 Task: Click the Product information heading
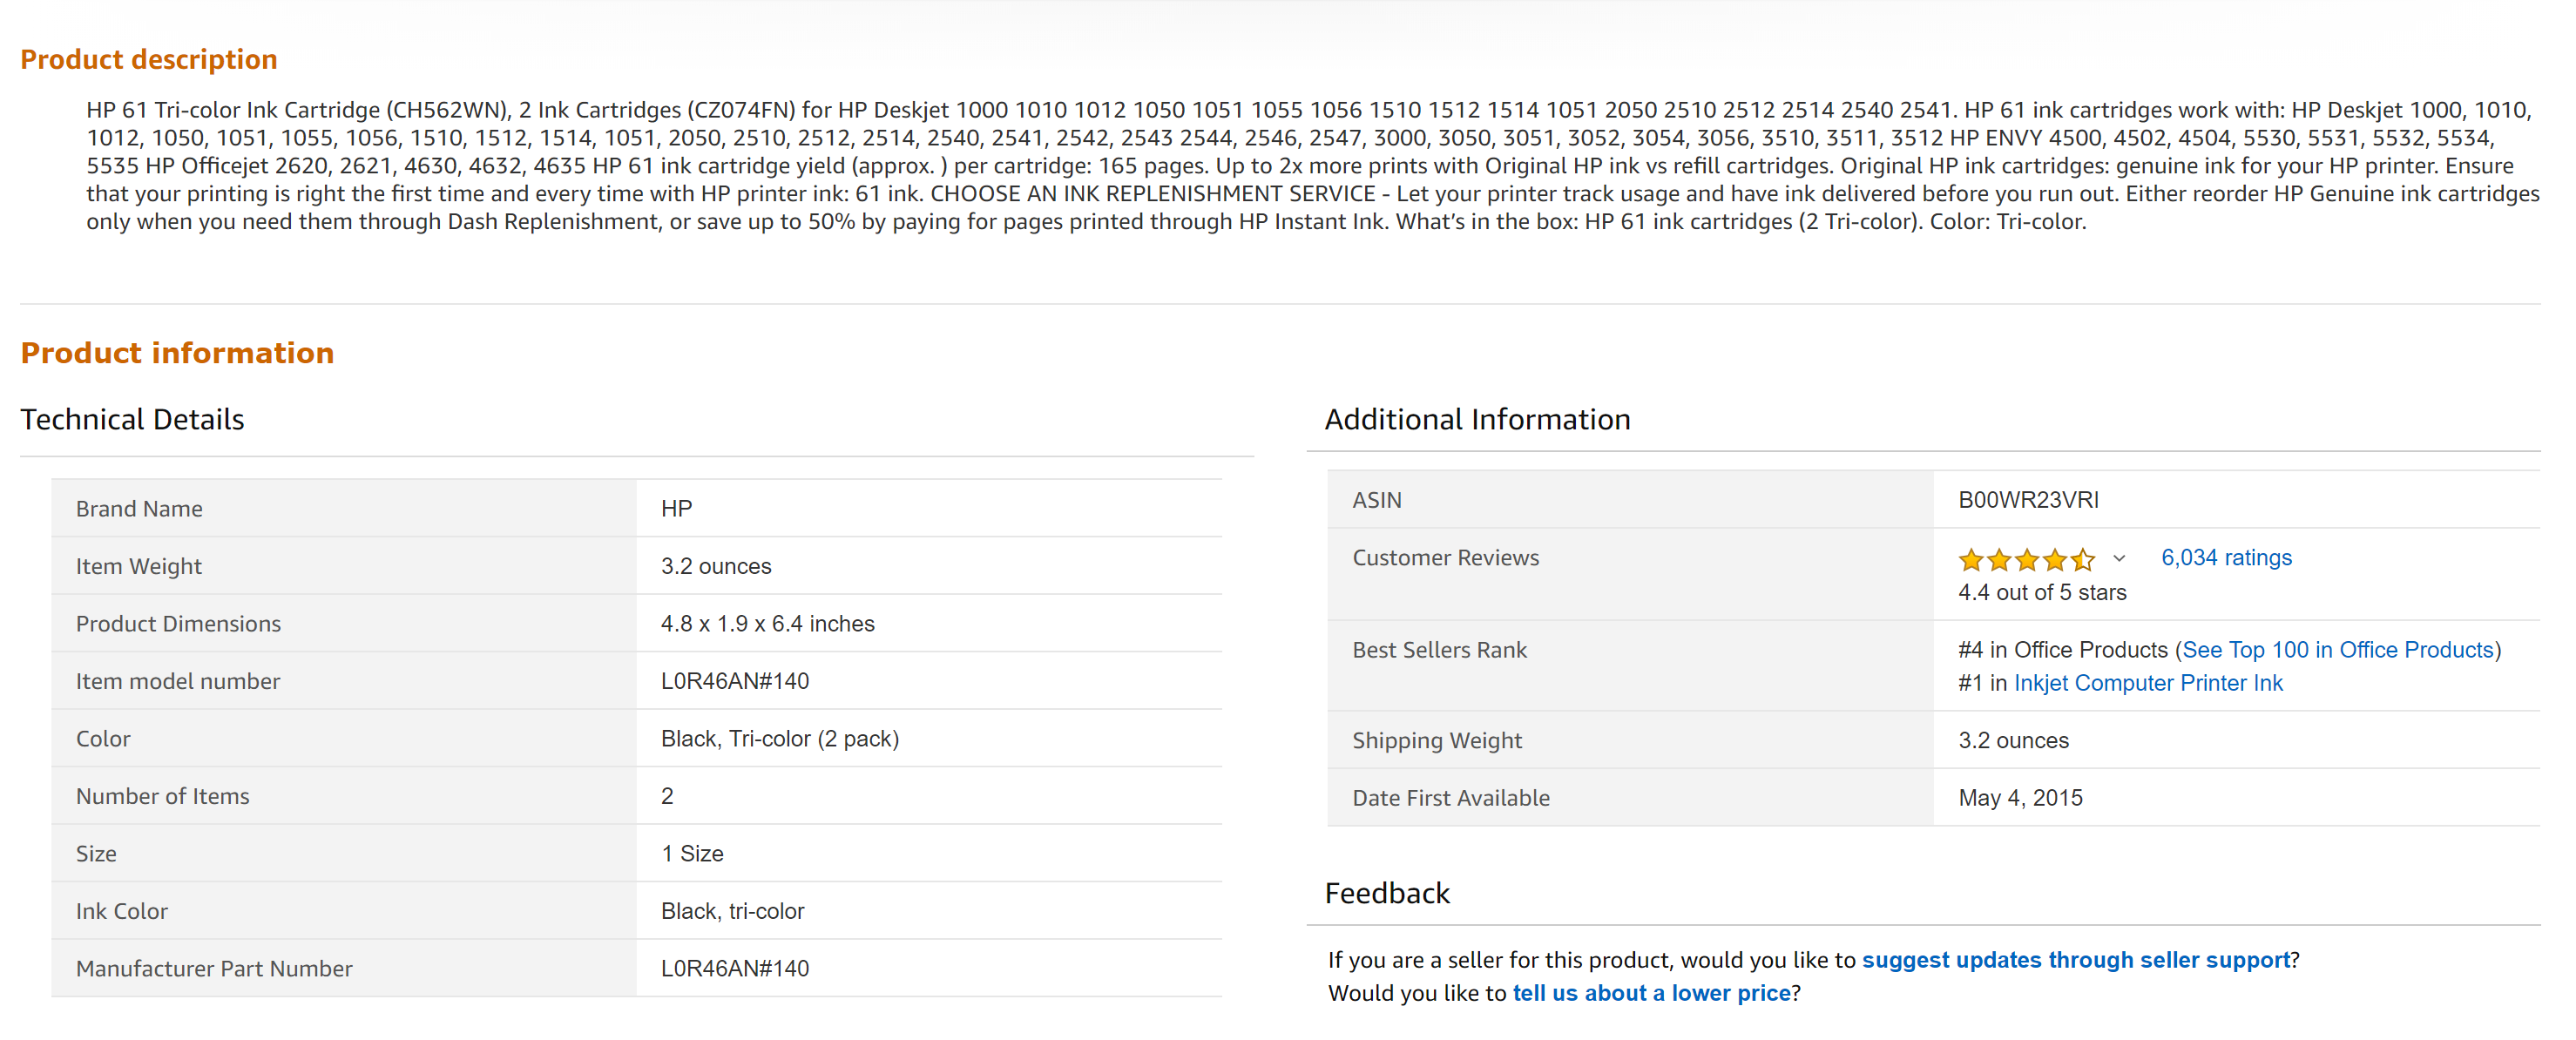(177, 352)
